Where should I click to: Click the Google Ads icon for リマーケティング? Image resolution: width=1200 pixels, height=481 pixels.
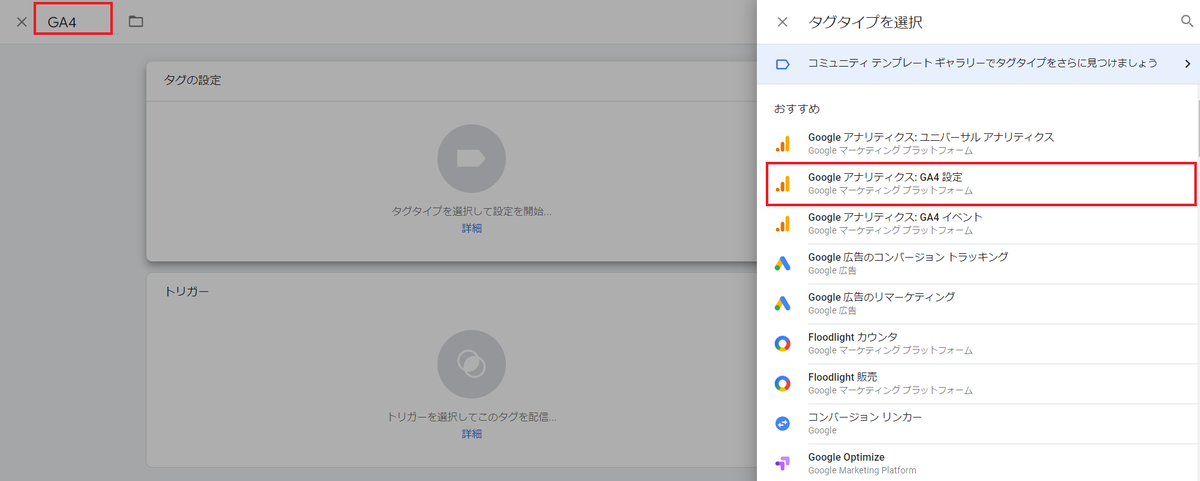(783, 303)
